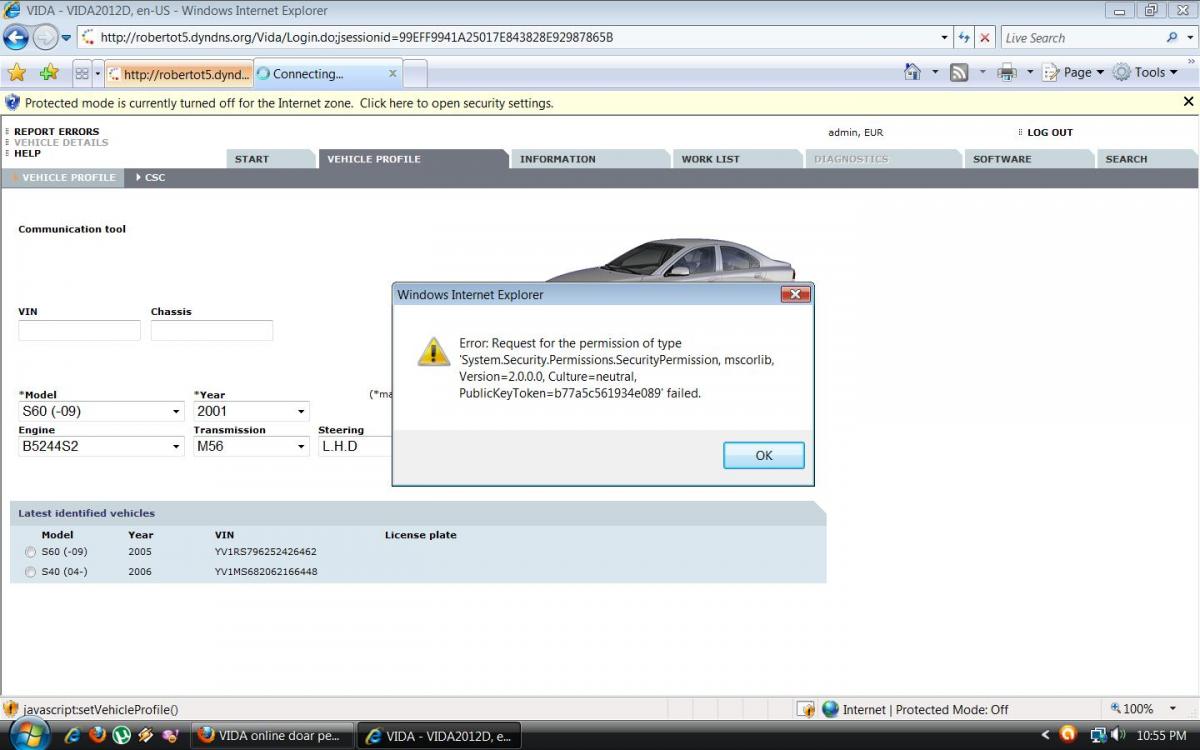Switch to VIDA online Firefox taskbar window
This screenshot has height=750, width=1200.
272,735
